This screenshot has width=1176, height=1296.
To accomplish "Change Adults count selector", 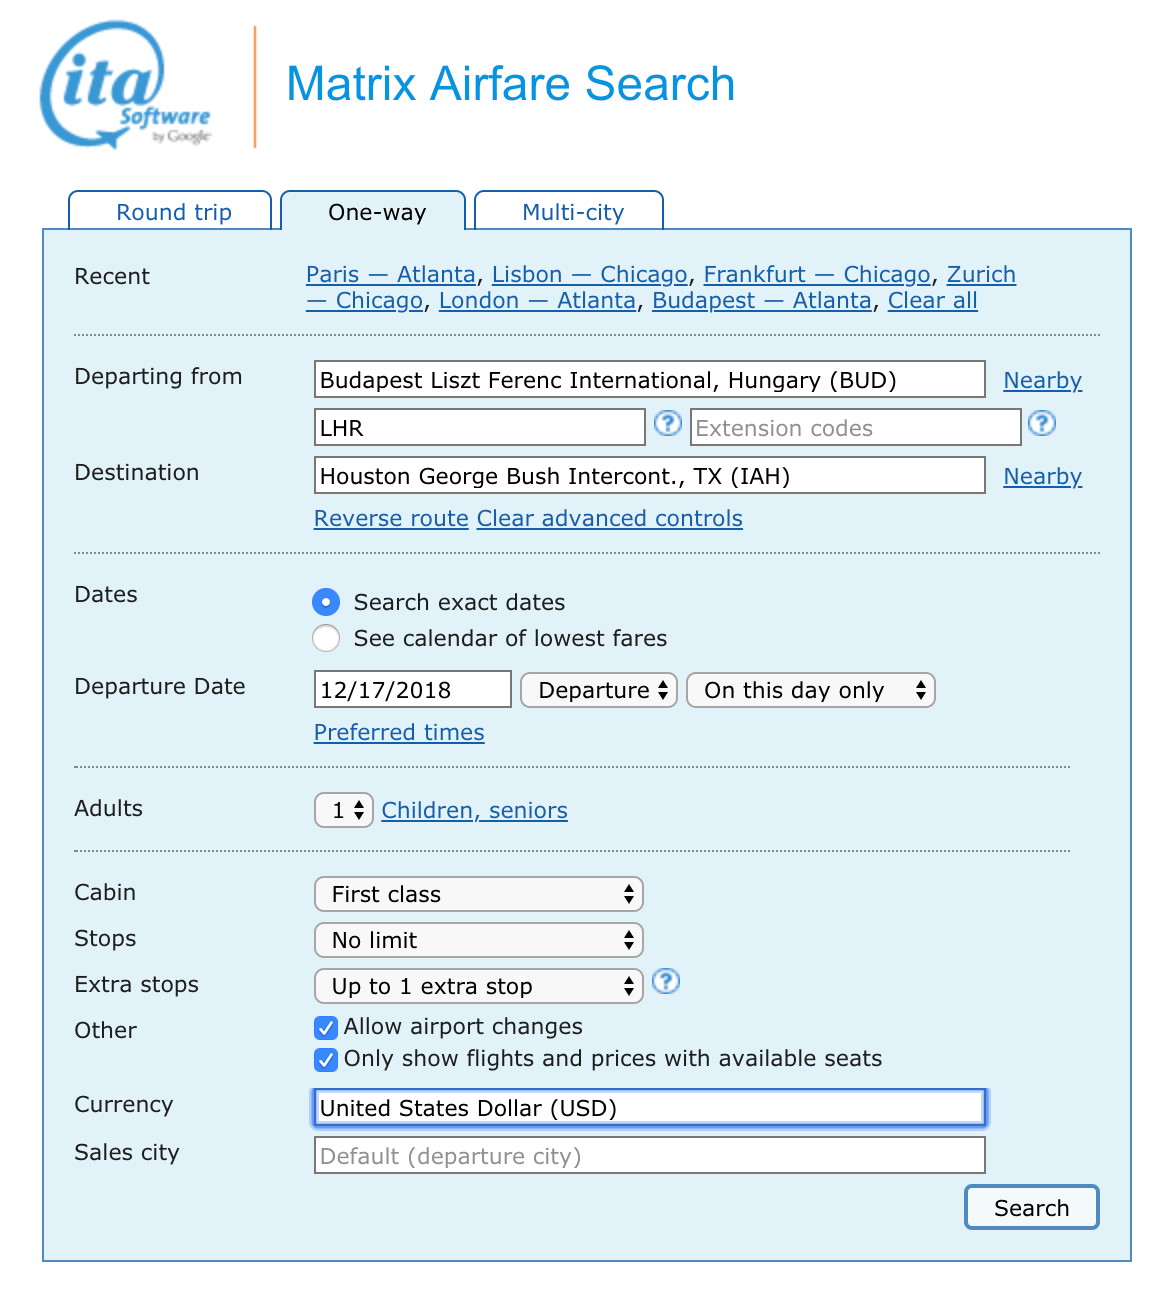I will pyautogui.click(x=344, y=810).
